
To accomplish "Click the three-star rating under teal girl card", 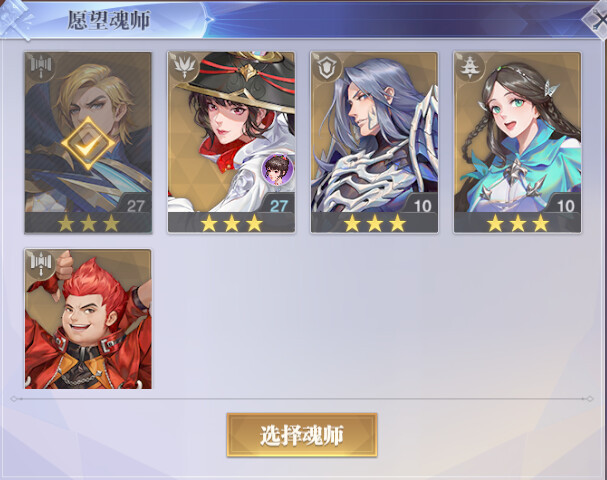I will tap(518, 224).
